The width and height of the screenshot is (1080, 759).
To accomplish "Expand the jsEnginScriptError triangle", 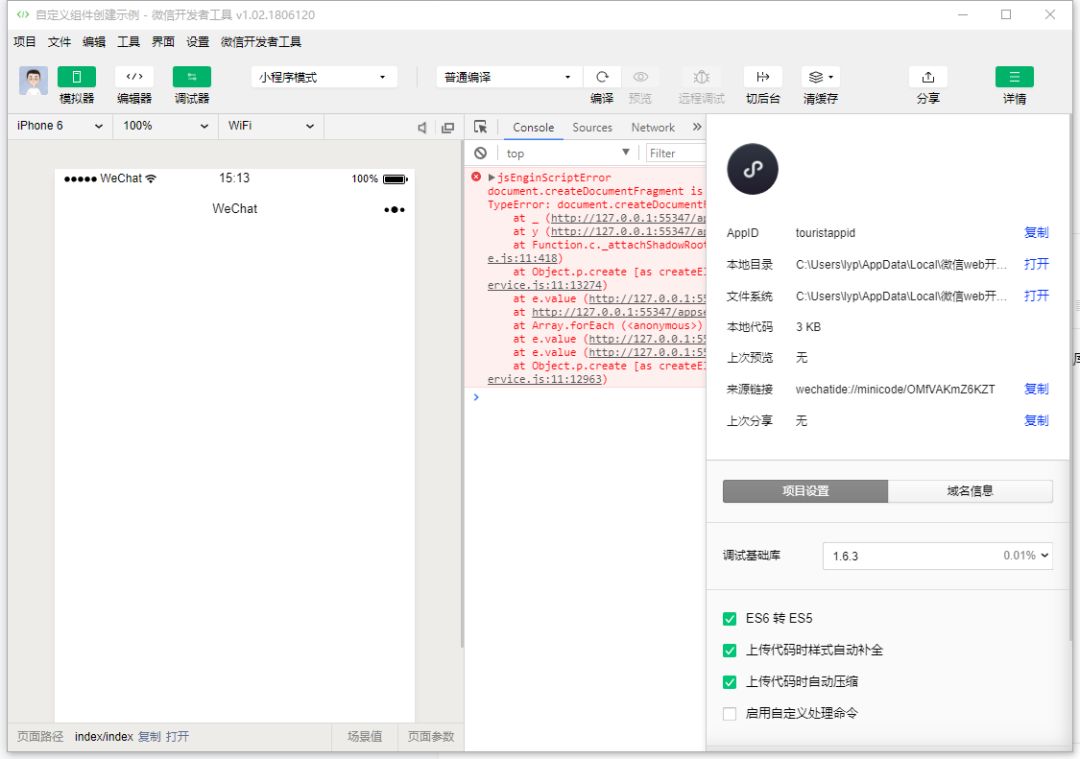I will [x=492, y=178].
